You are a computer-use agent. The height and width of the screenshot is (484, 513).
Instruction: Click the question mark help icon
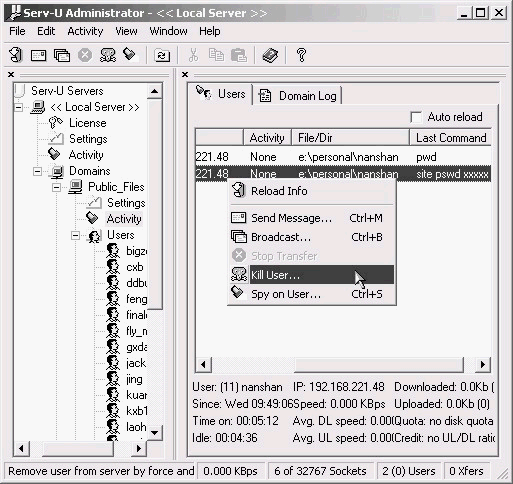coord(301,55)
